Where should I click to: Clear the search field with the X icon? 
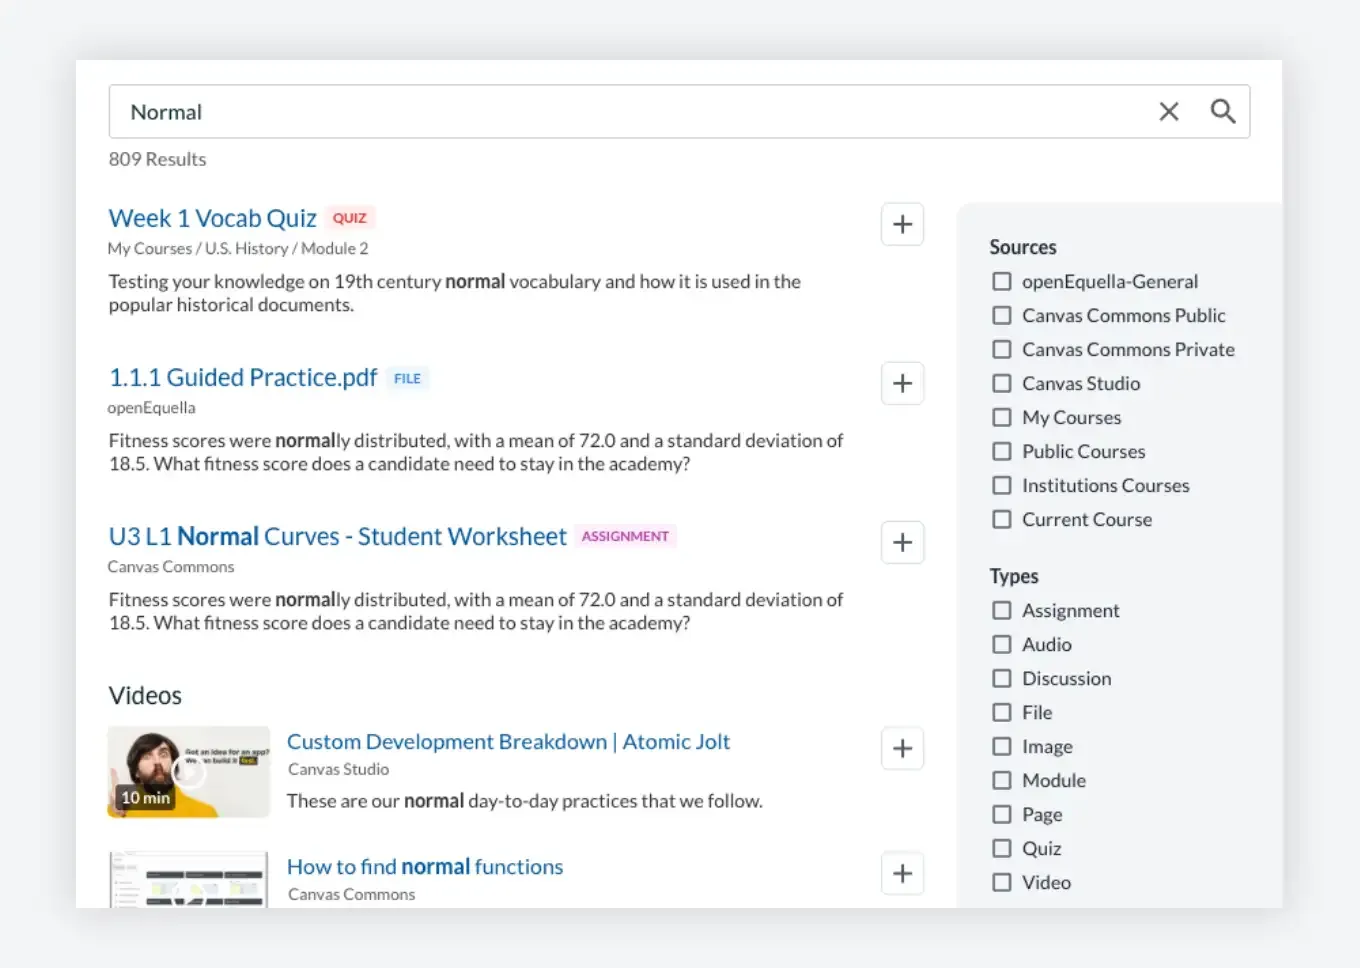1168,111
